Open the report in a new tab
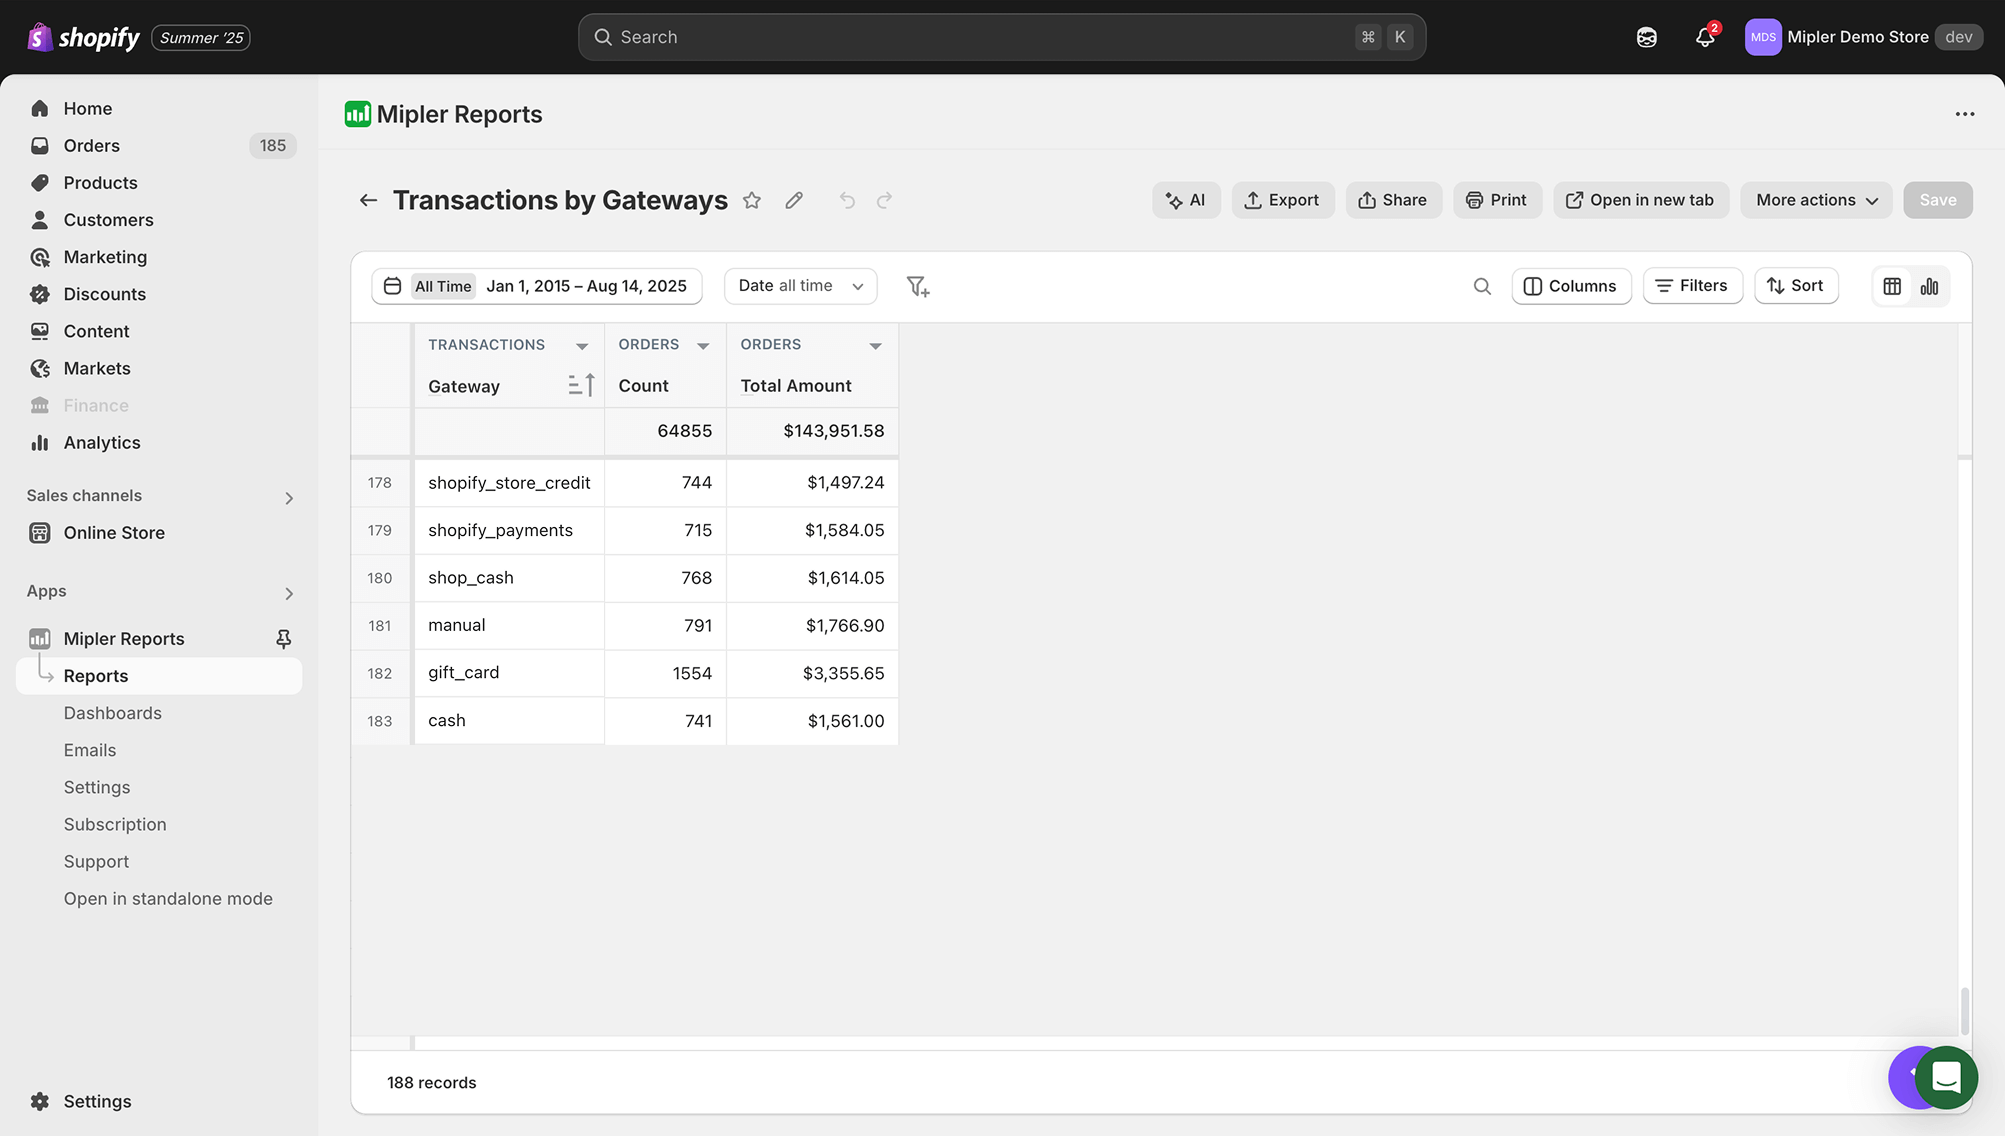The image size is (2005, 1136). point(1640,200)
